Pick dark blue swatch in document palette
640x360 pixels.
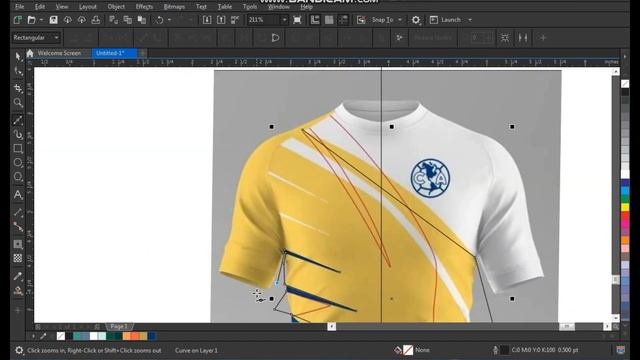point(152,336)
